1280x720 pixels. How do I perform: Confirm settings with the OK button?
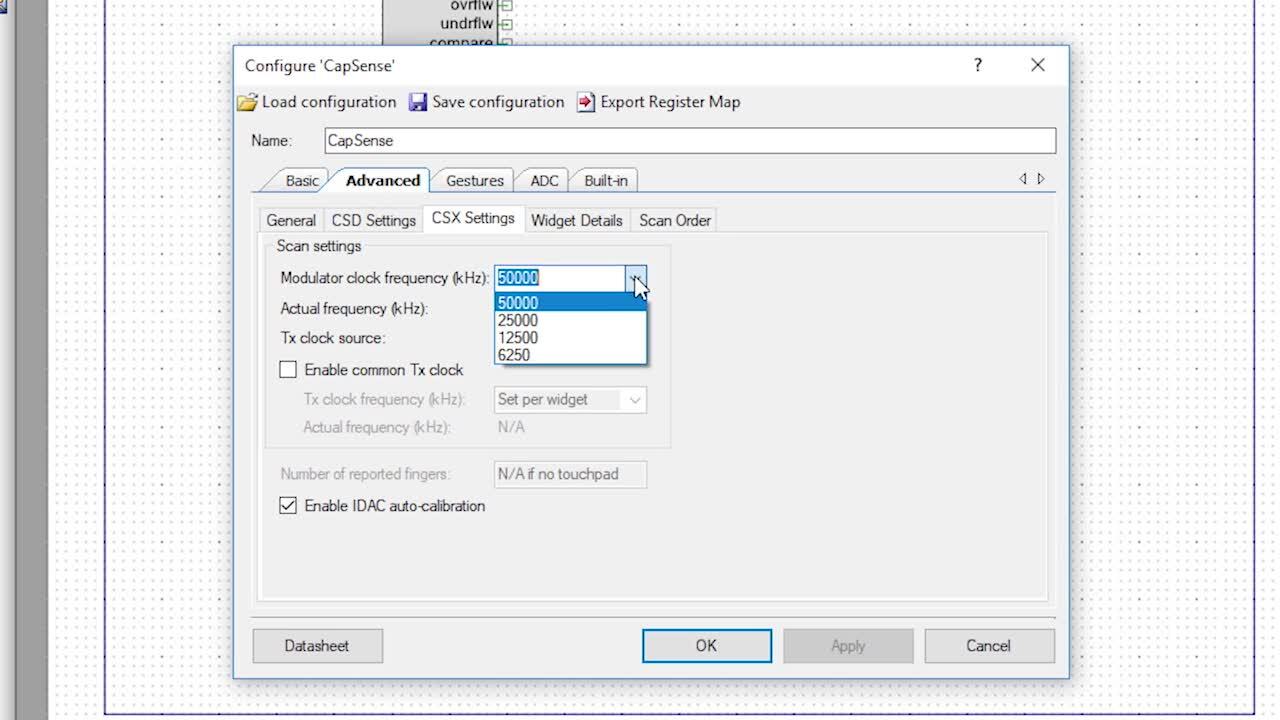706,645
